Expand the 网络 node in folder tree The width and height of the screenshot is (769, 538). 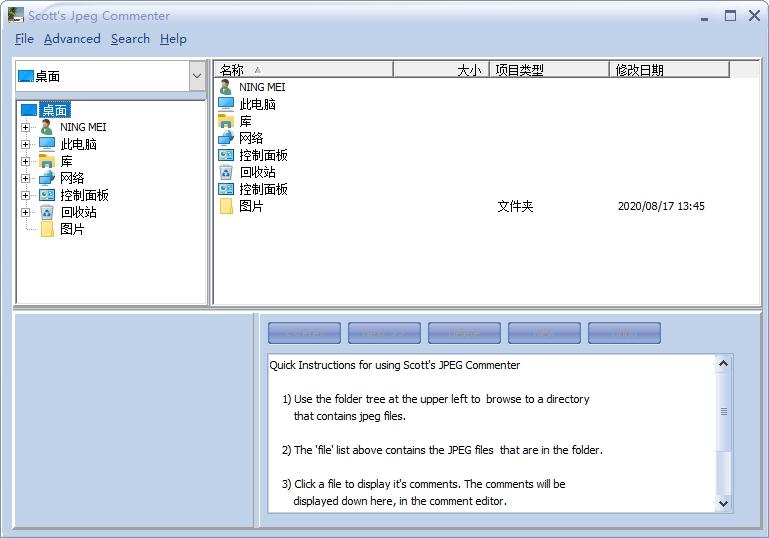[x=25, y=178]
